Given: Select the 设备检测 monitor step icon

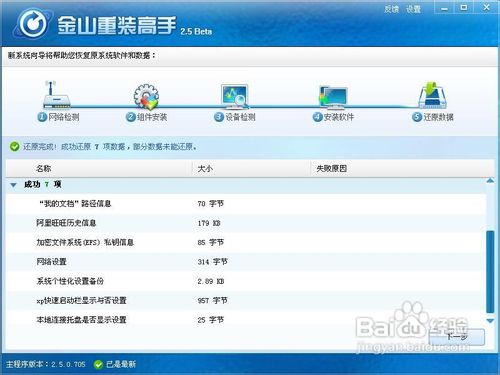Looking at the screenshot, I should pyautogui.click(x=235, y=97).
